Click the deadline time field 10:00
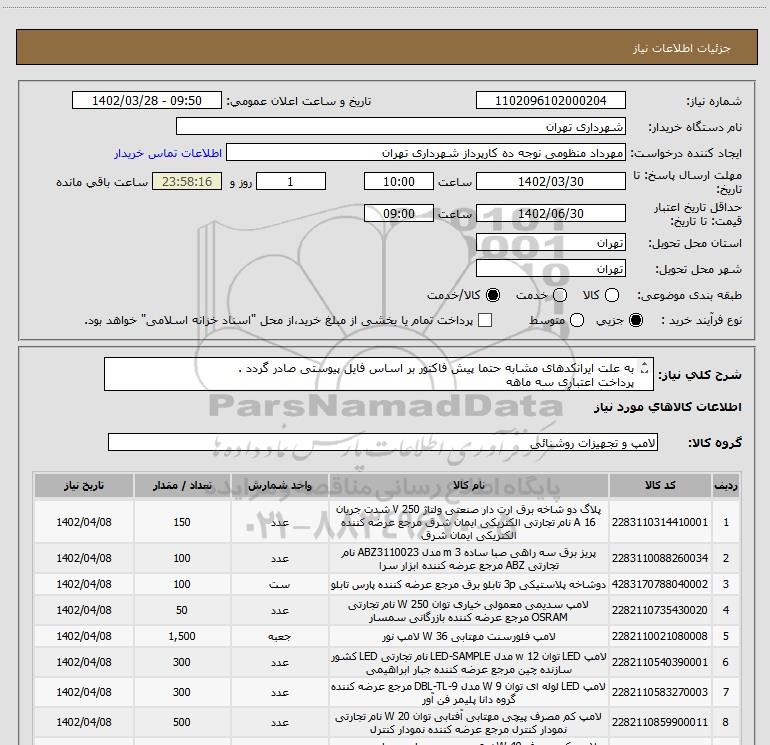 pyautogui.click(x=399, y=181)
